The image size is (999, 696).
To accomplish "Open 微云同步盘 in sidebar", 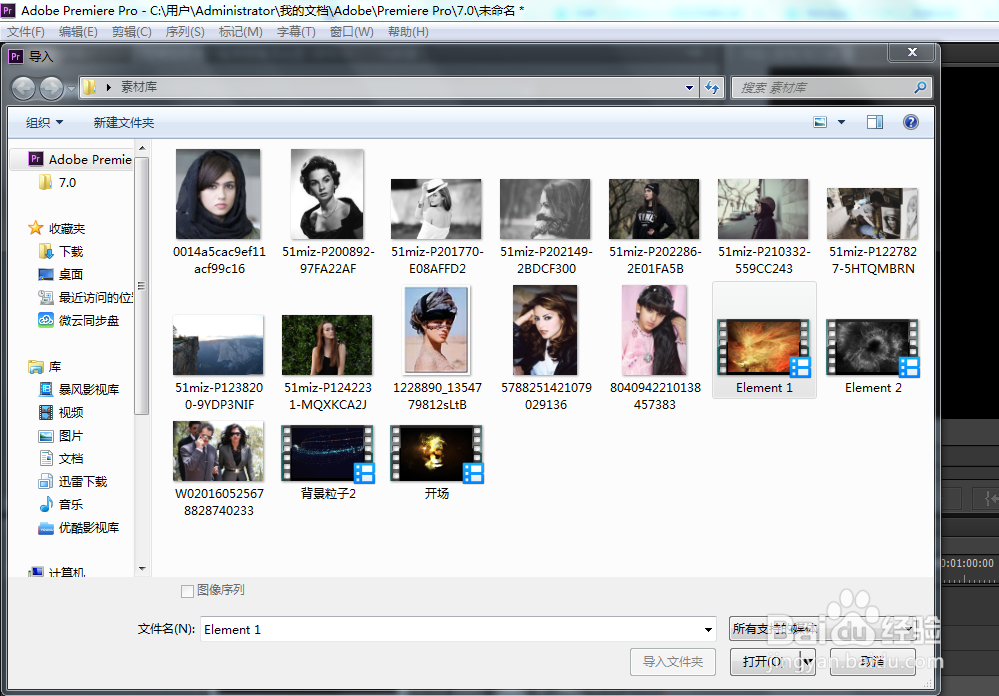I will [78, 321].
